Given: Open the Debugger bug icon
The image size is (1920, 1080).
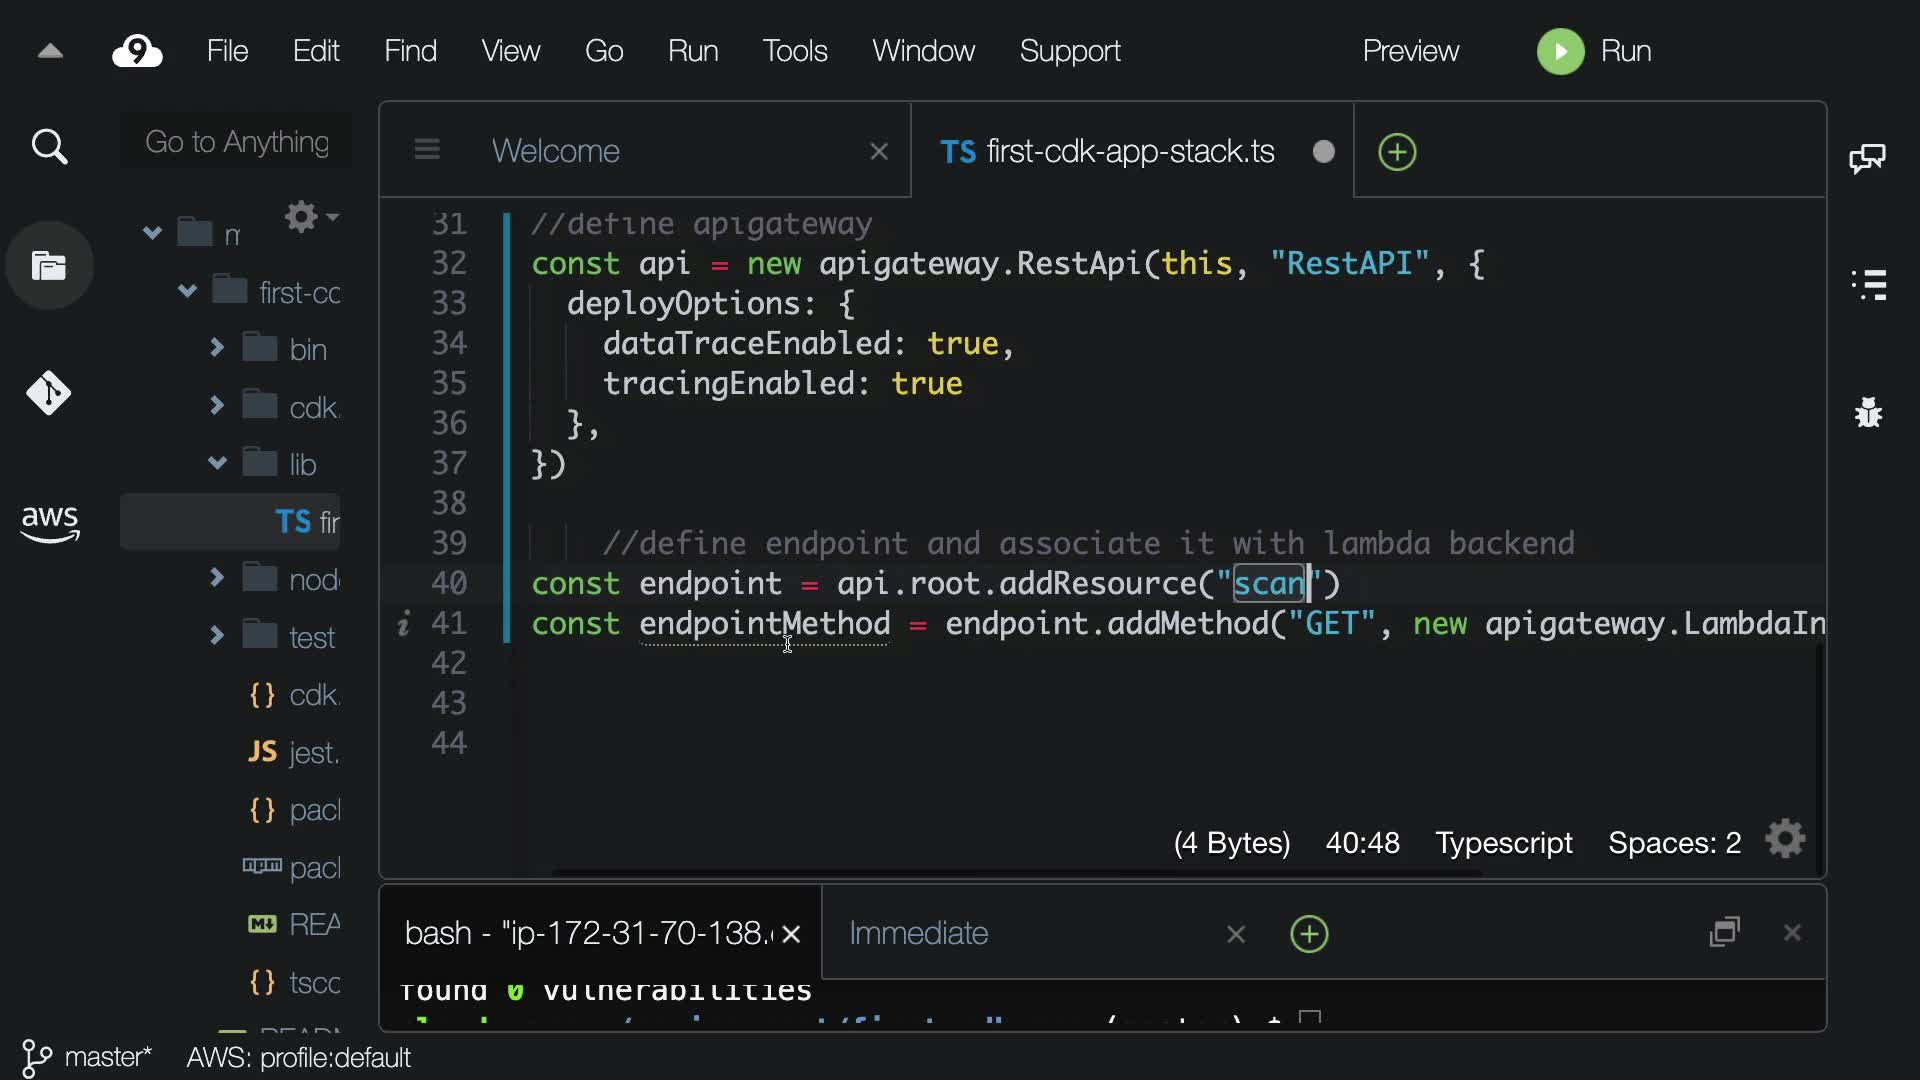Looking at the screenshot, I should click(x=1868, y=412).
